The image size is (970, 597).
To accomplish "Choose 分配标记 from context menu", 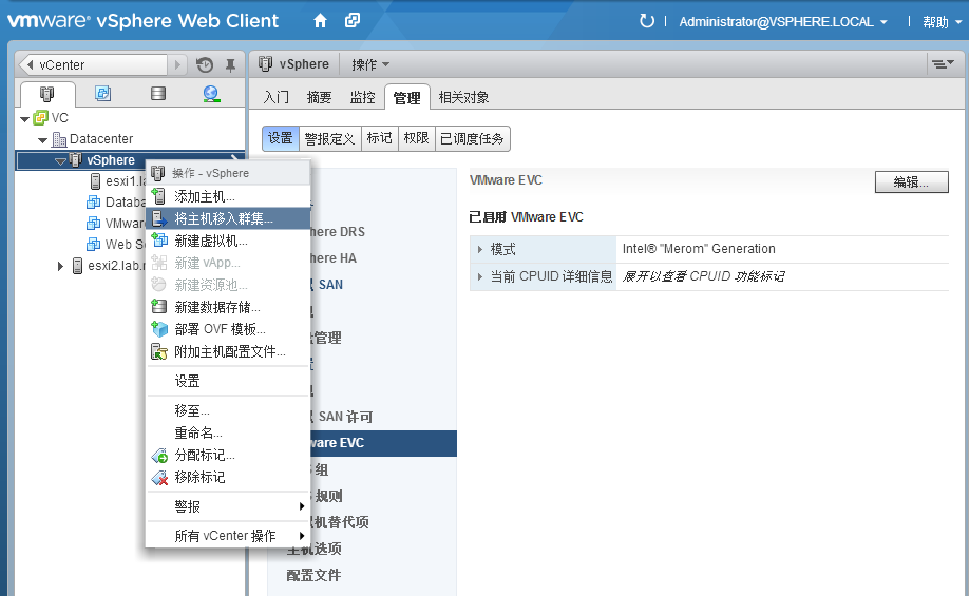I will 228,455.
